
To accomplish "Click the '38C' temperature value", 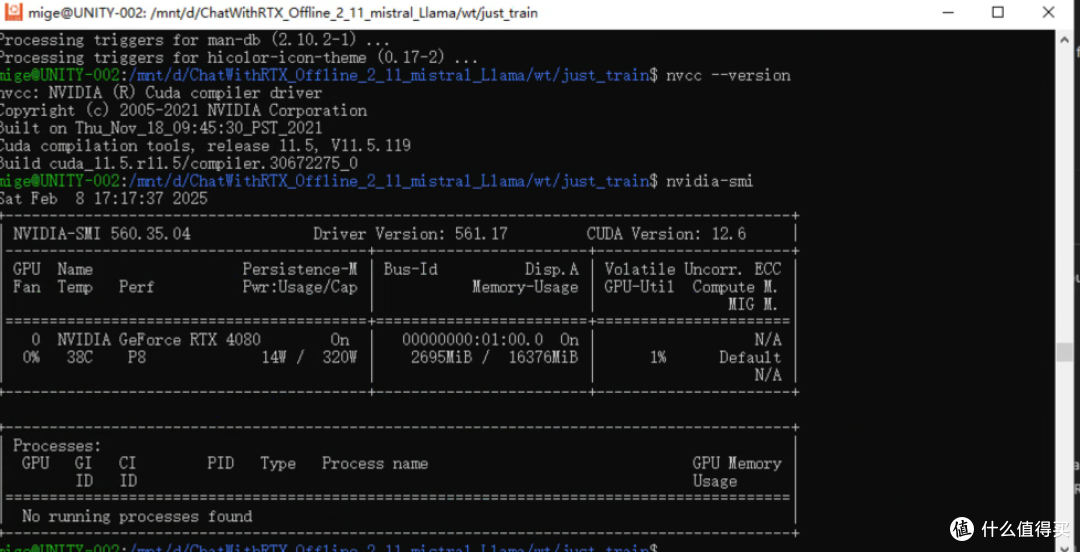I will click(80, 358).
